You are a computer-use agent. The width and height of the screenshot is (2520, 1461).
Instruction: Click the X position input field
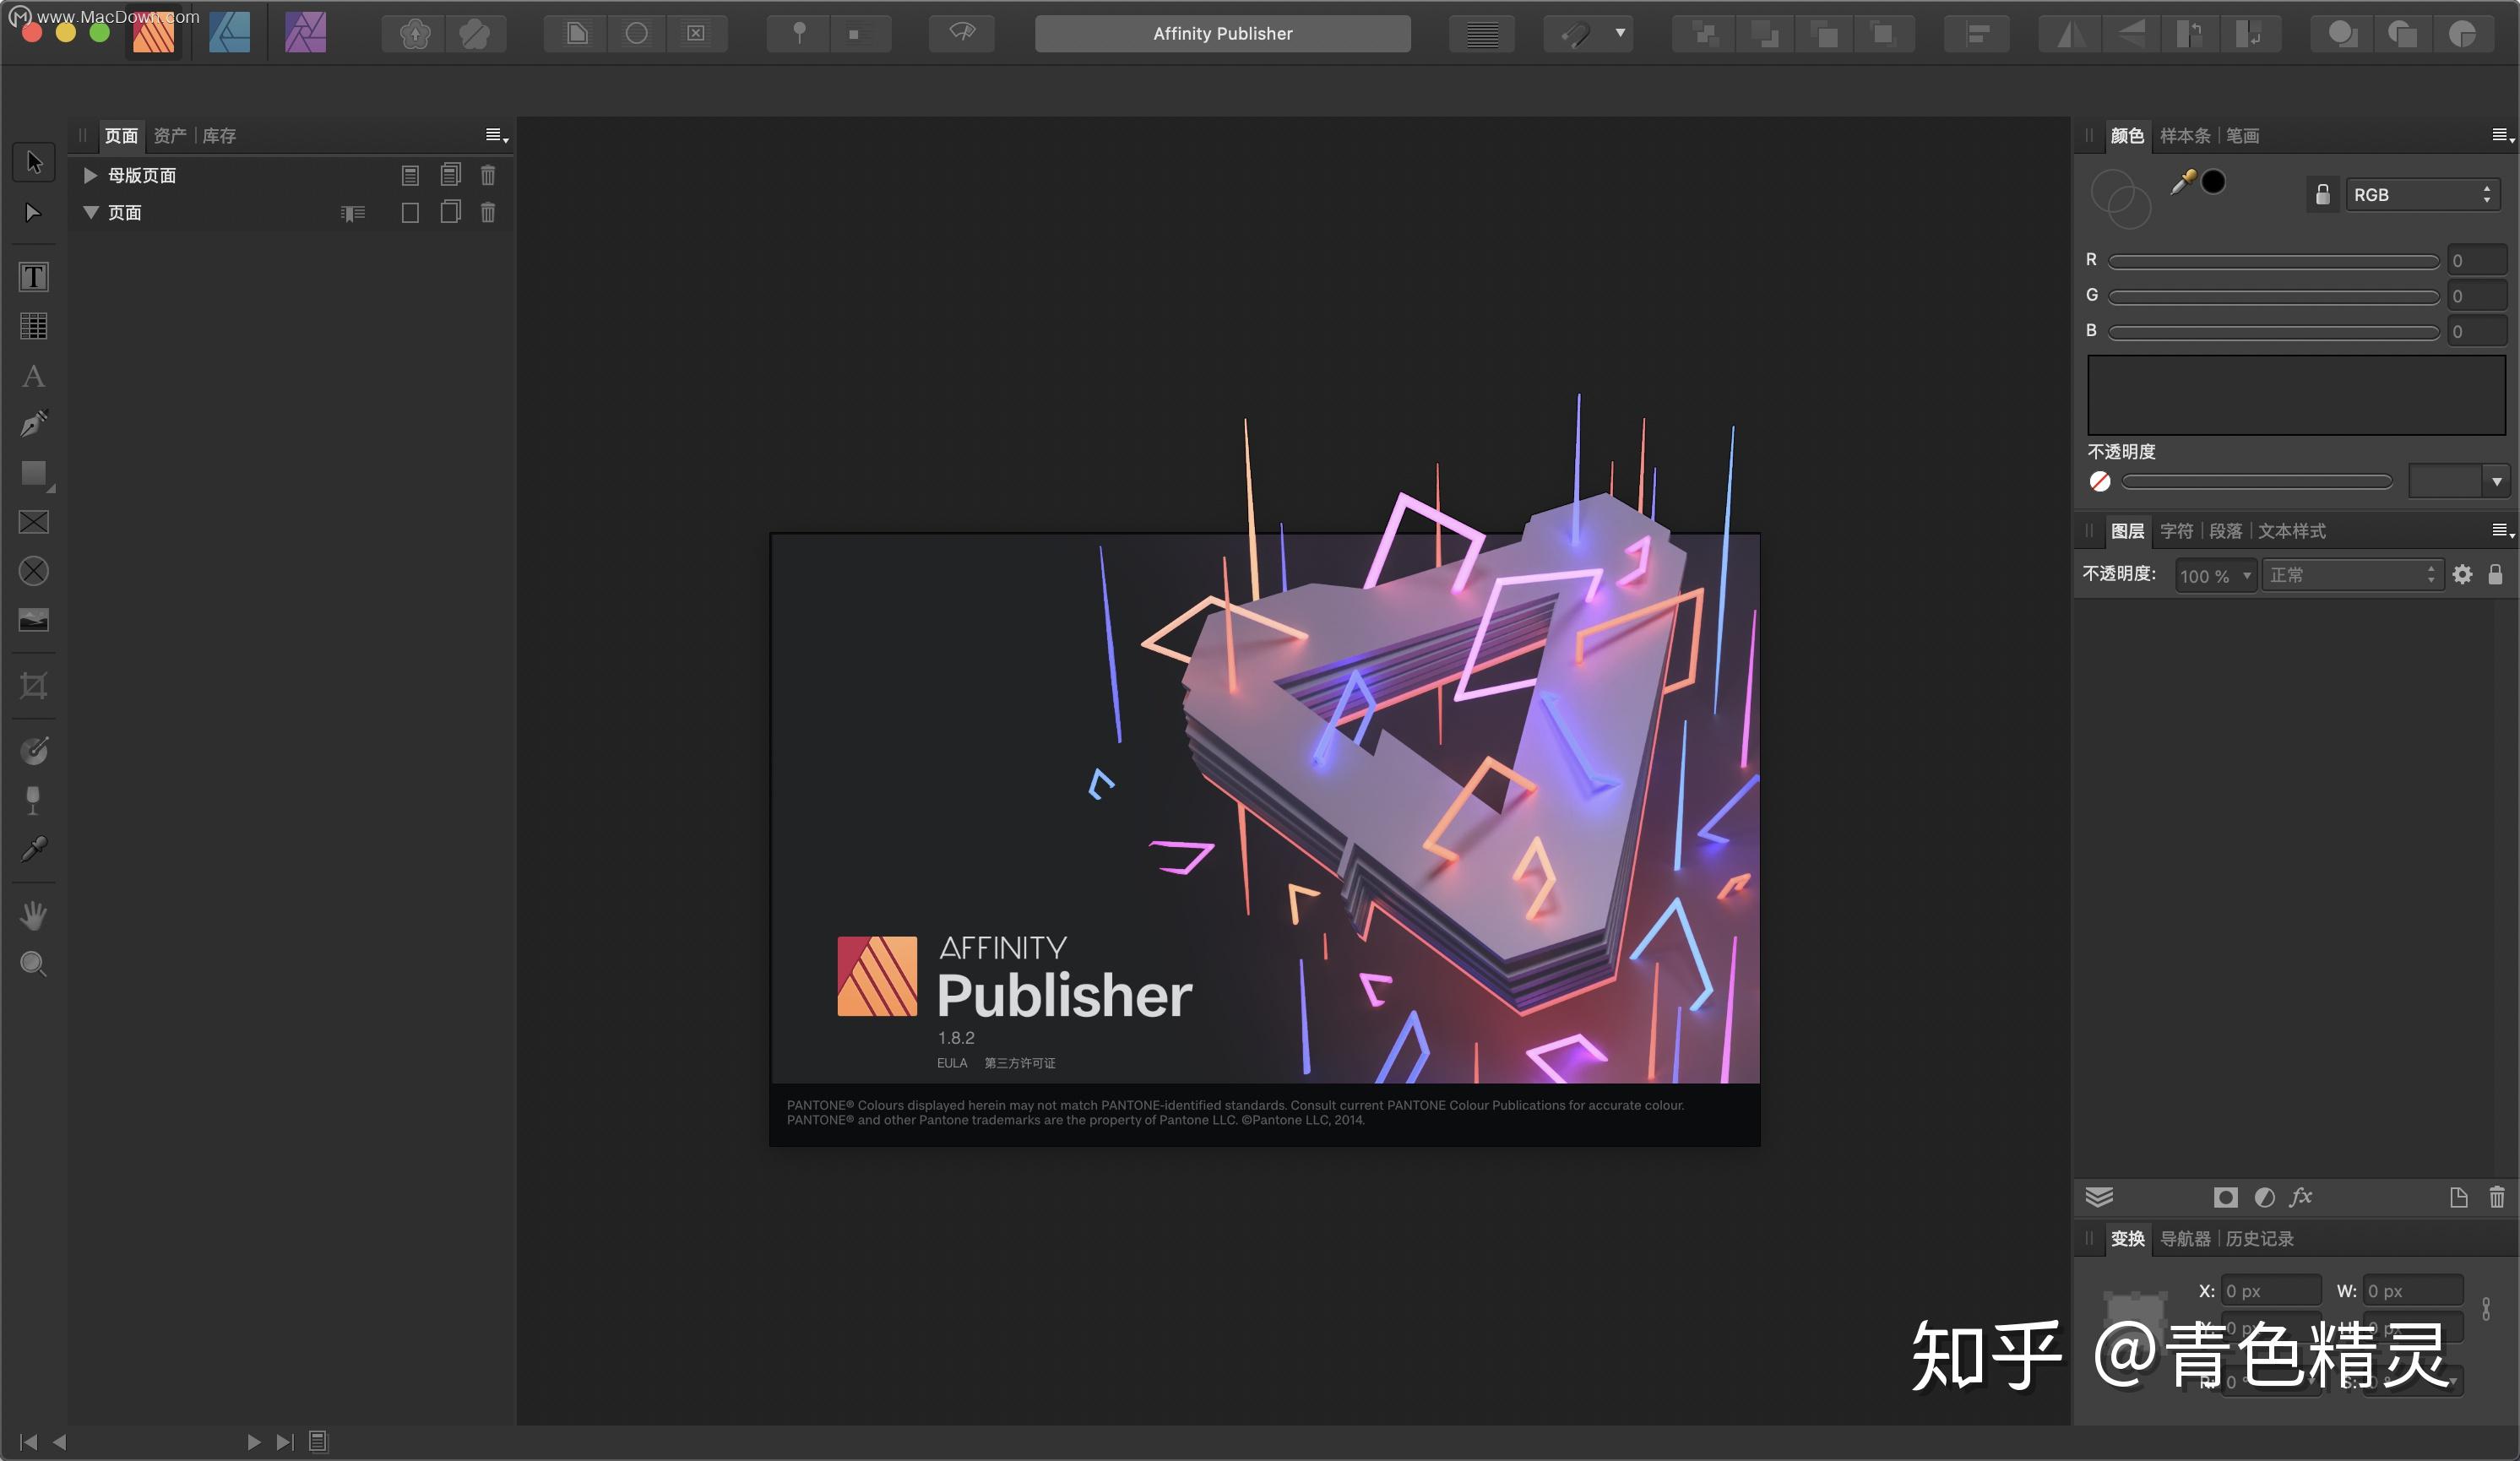[x=2270, y=1290]
